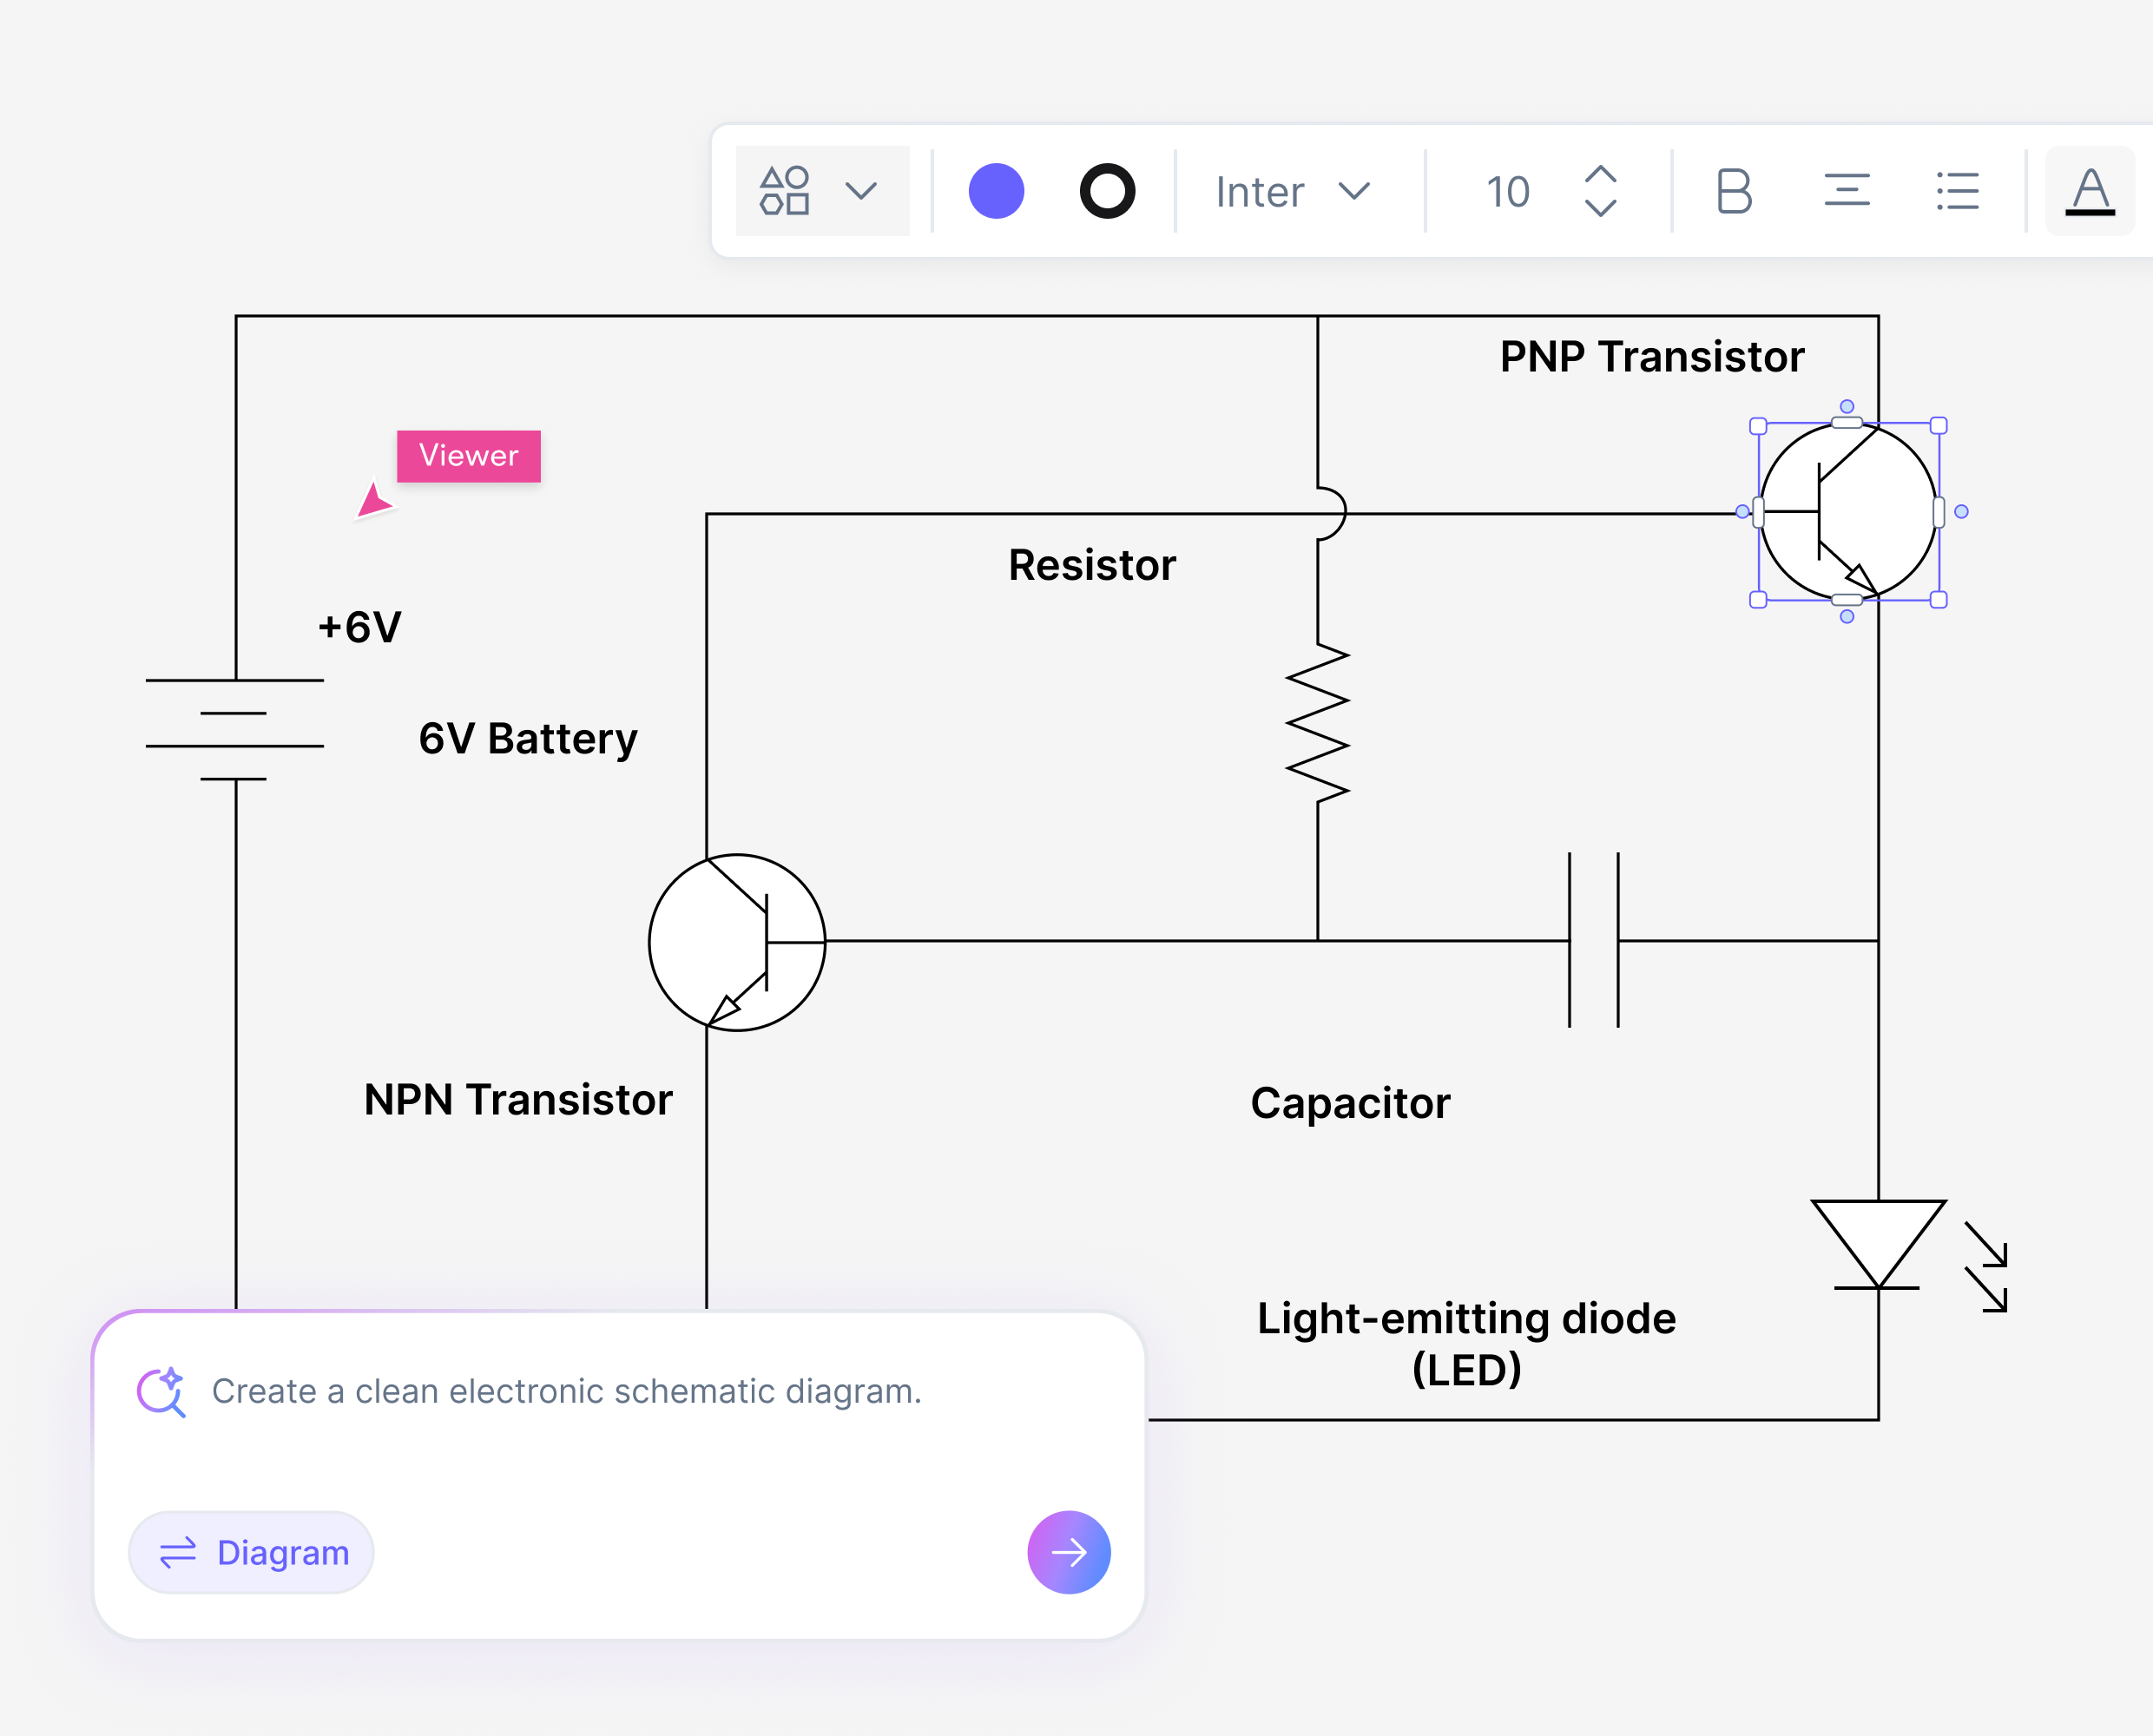Click the font size value 10

[x=1507, y=191]
